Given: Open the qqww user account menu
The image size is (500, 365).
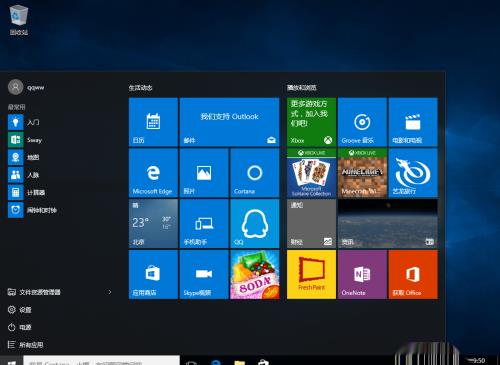Looking at the screenshot, I should 26,87.
